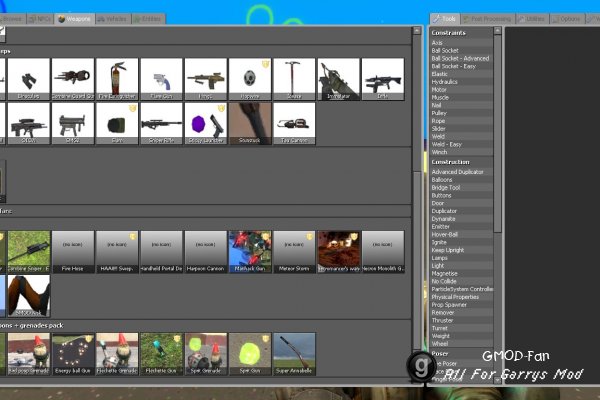Select the Dynamite tool
This screenshot has width=600, height=400.
point(461,219)
